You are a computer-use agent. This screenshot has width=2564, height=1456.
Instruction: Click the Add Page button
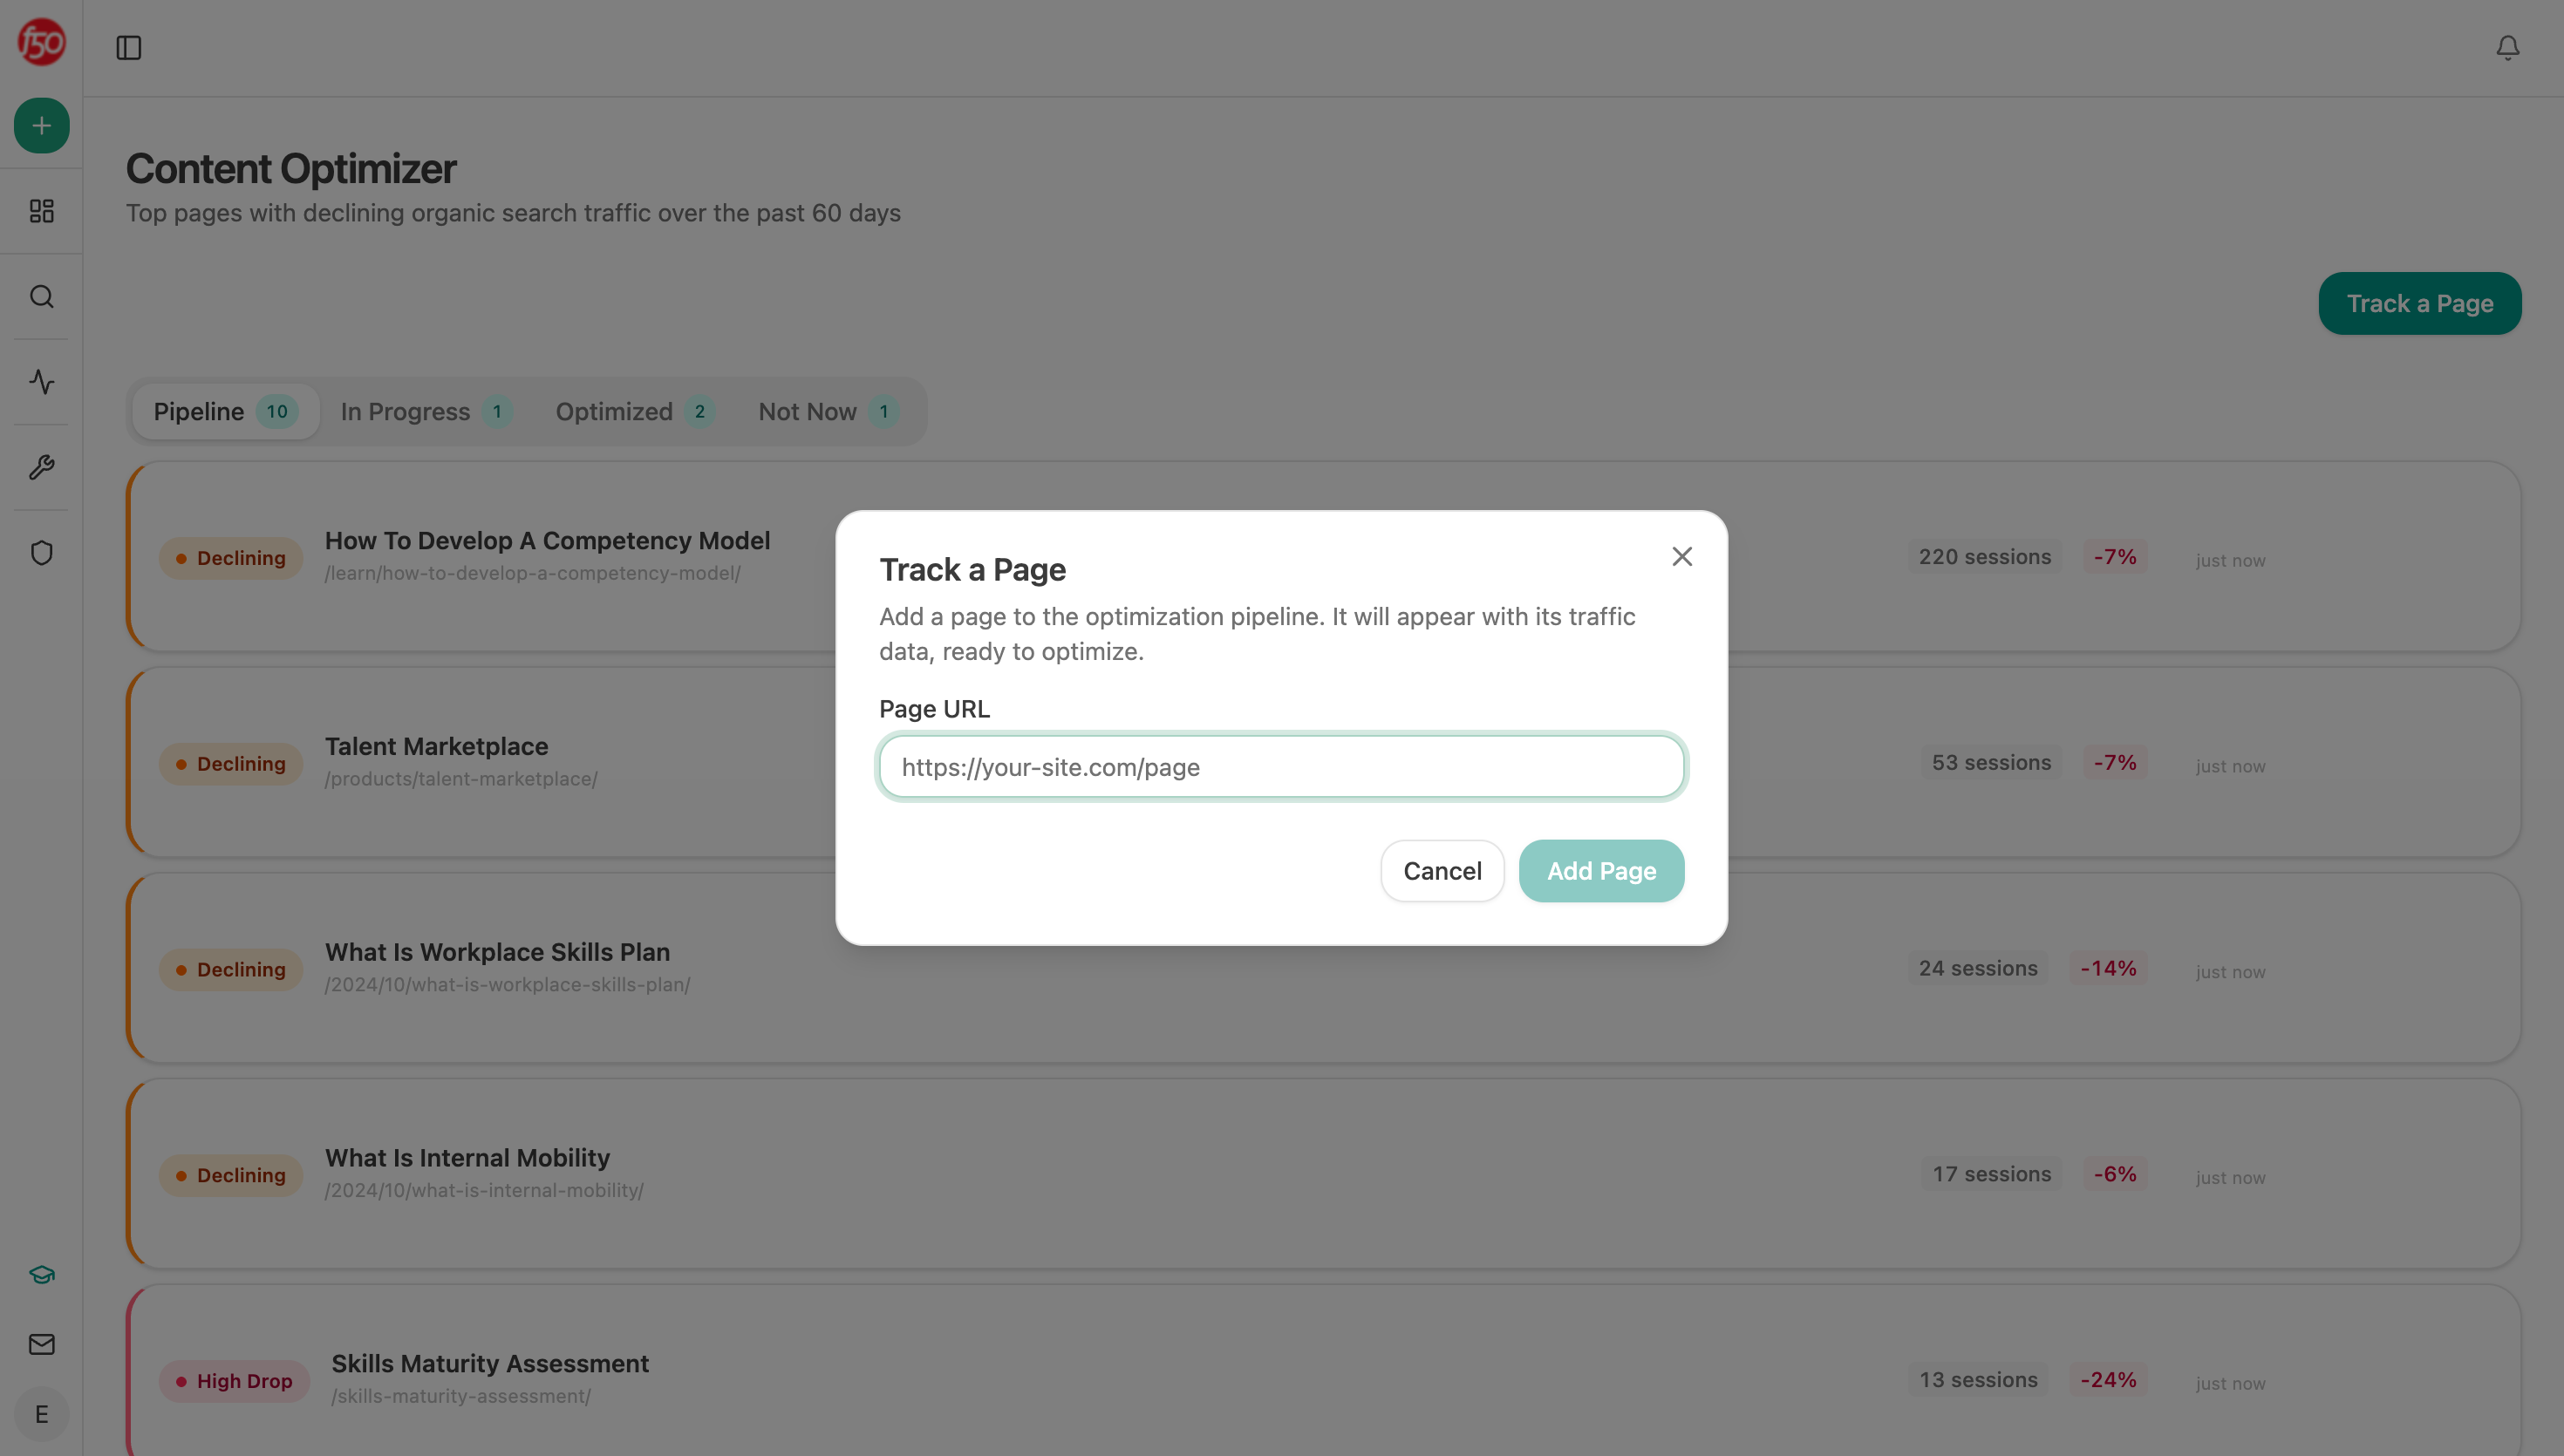1601,871
